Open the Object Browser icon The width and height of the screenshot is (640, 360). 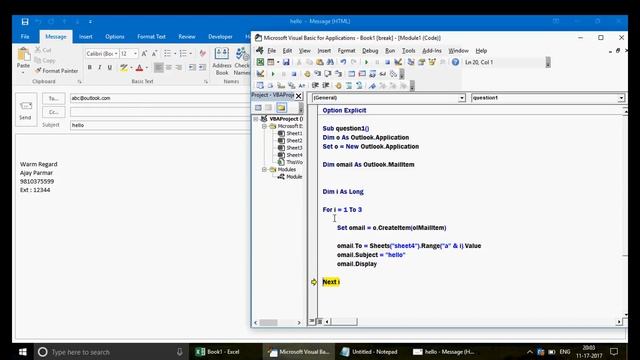point(432,62)
